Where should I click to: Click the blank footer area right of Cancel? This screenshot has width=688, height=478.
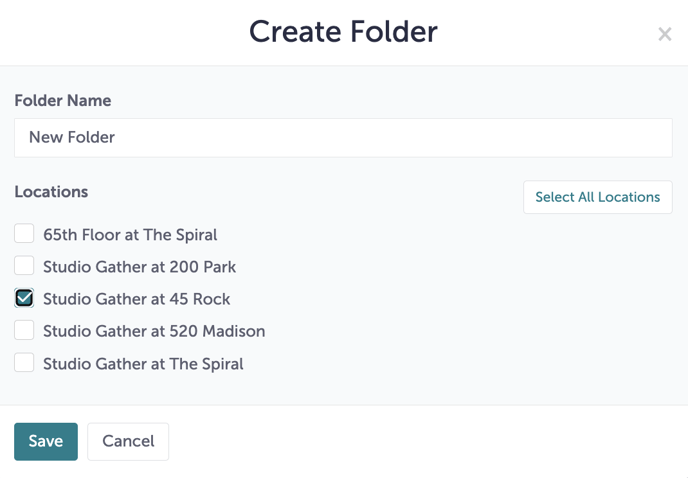pyautogui.click(x=420, y=441)
